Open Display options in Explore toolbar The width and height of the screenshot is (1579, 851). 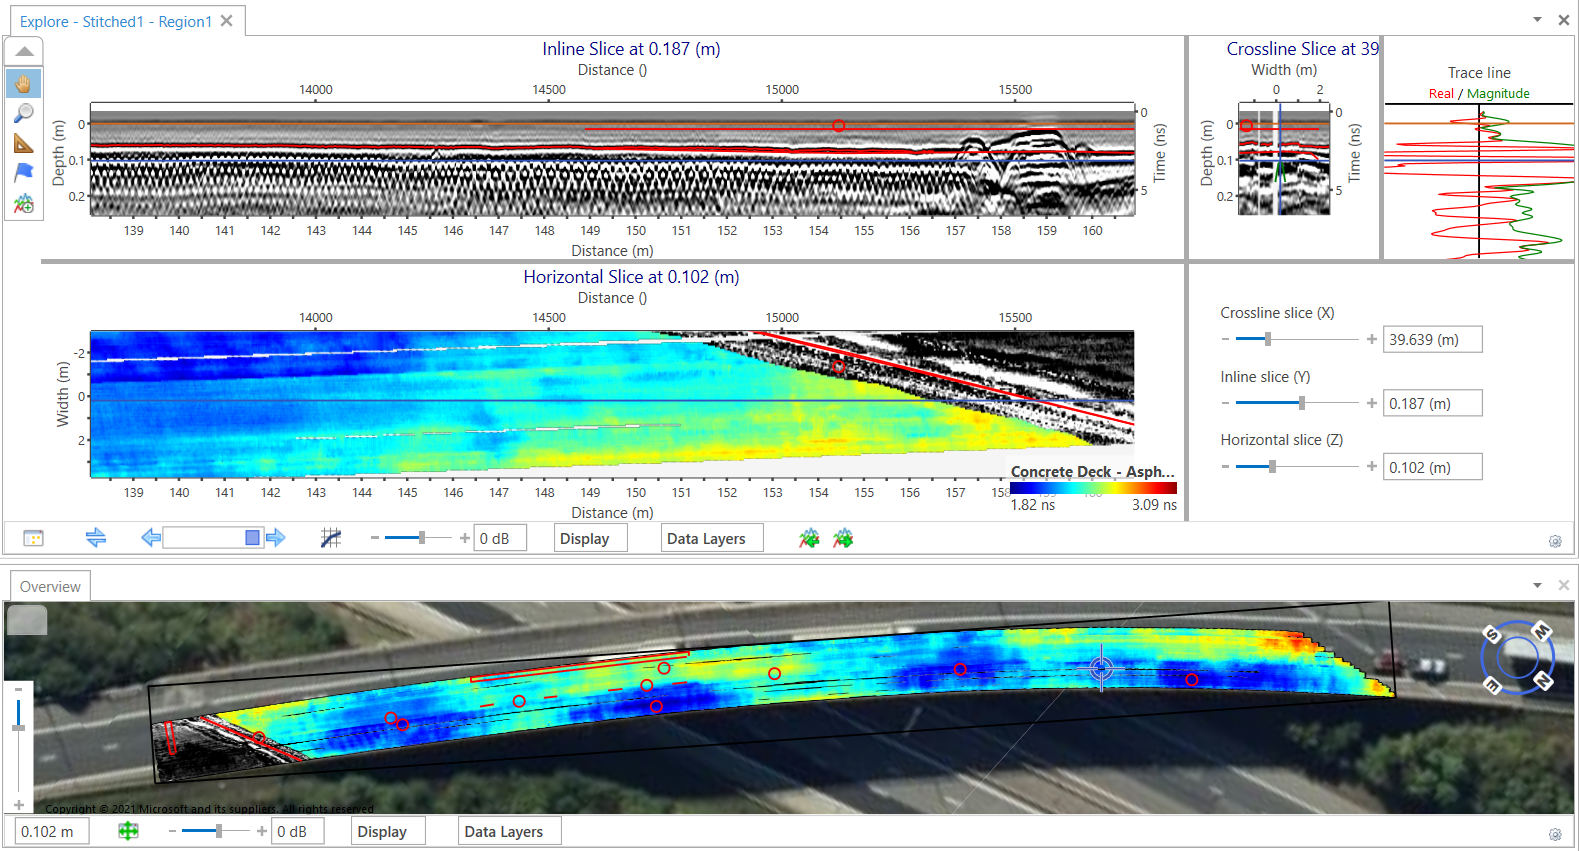pos(591,538)
